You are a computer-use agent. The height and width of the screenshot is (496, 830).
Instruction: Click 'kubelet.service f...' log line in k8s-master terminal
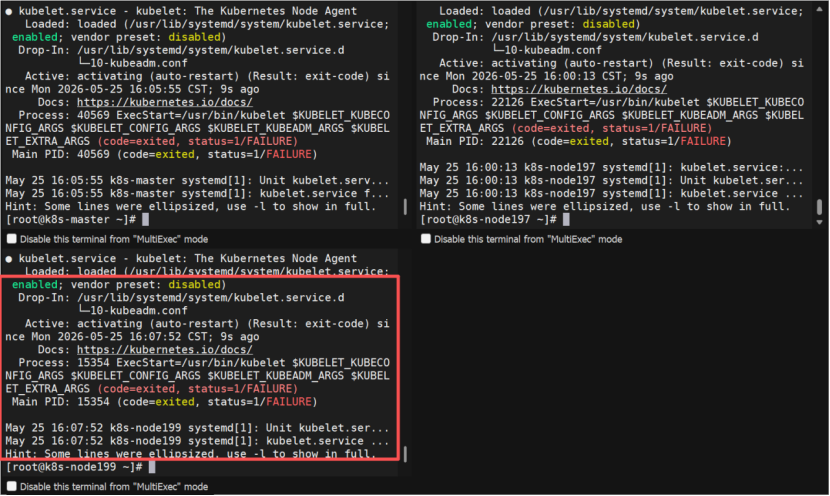pos(197,193)
